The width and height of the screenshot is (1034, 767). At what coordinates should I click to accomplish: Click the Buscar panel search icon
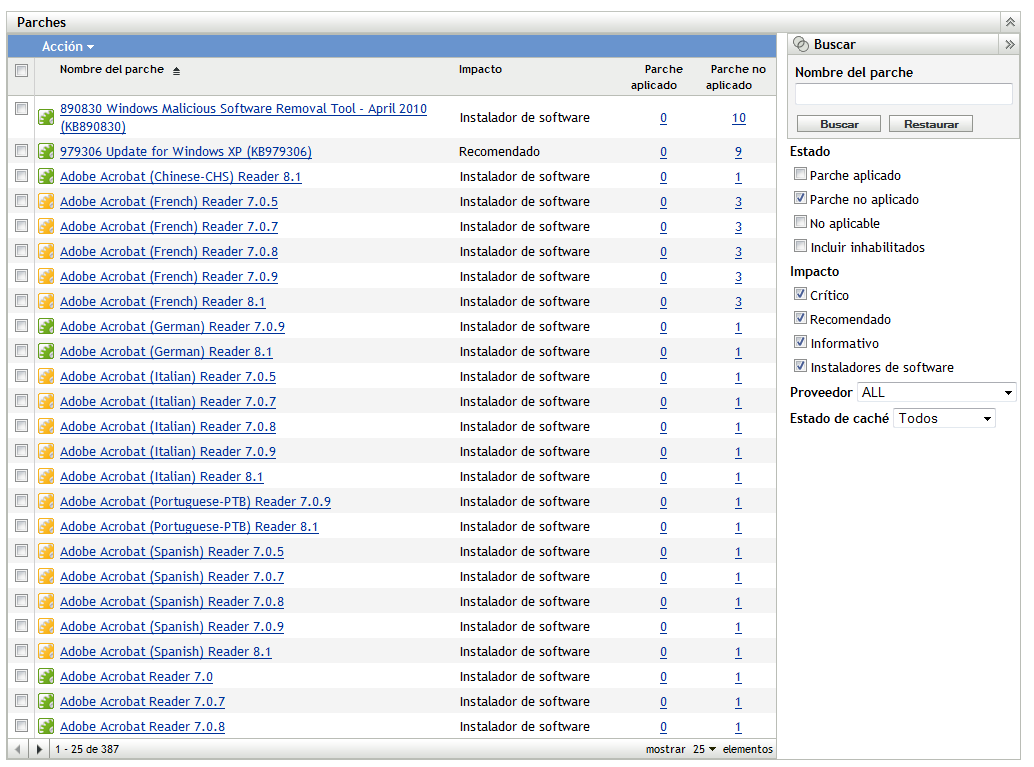801,44
